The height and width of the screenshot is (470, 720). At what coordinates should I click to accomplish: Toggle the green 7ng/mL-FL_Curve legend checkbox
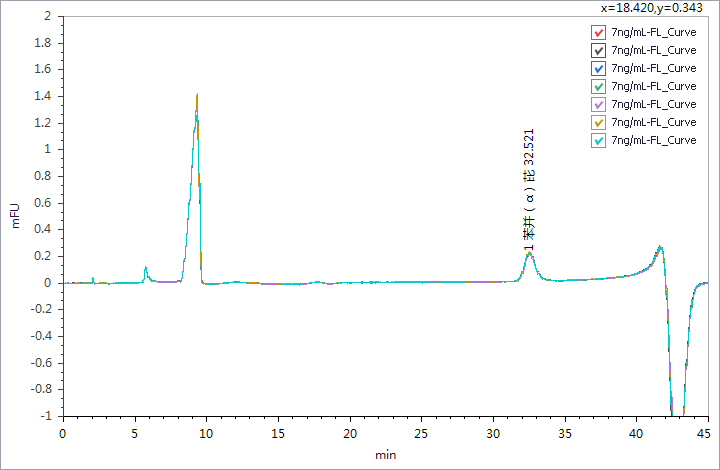tap(598, 86)
